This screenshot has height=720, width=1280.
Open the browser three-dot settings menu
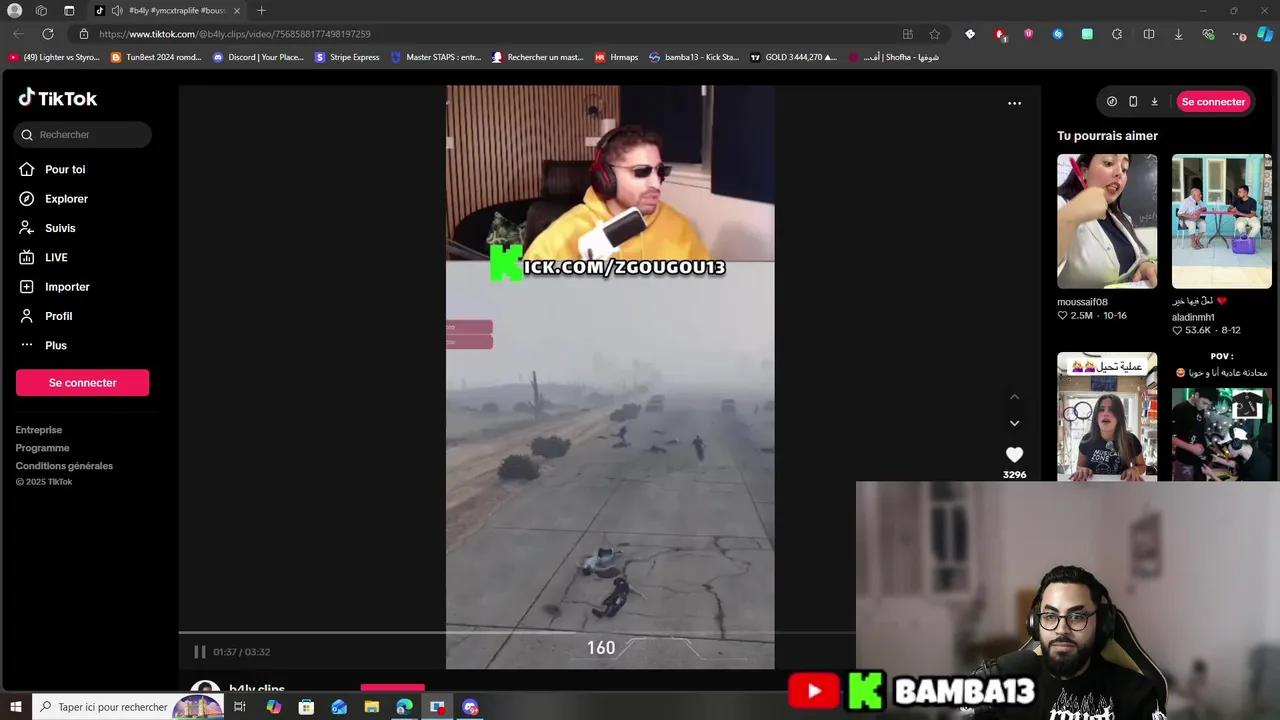click(x=1240, y=34)
